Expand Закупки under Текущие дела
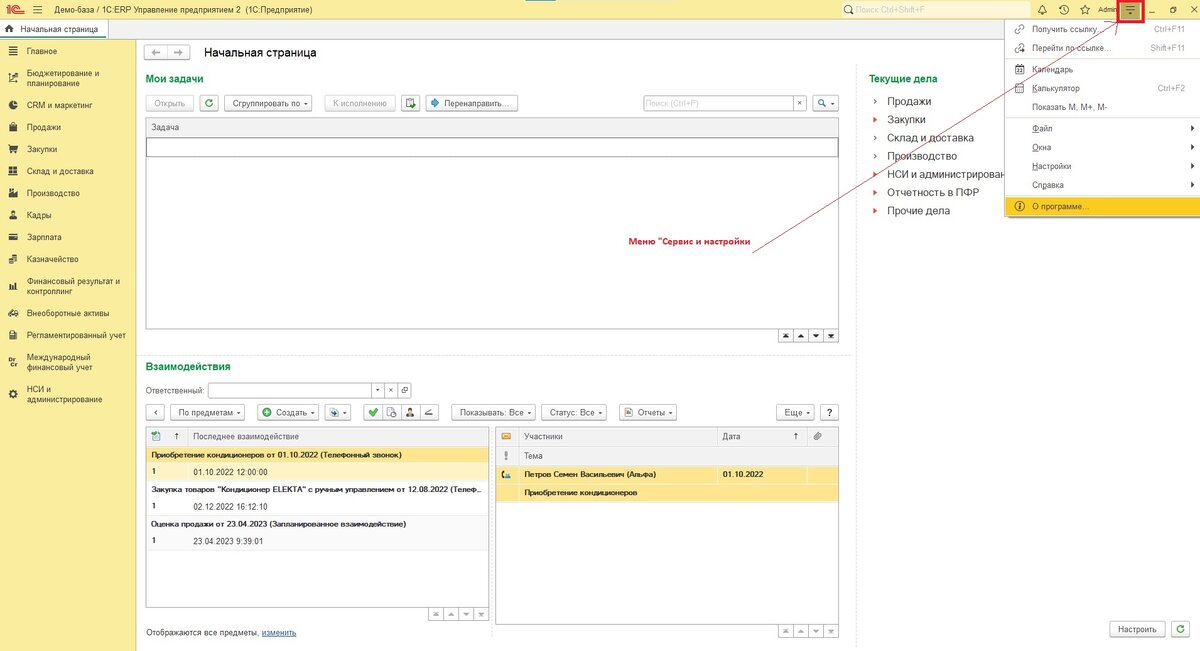Screen dimensions: 1200x651 pos(875,120)
